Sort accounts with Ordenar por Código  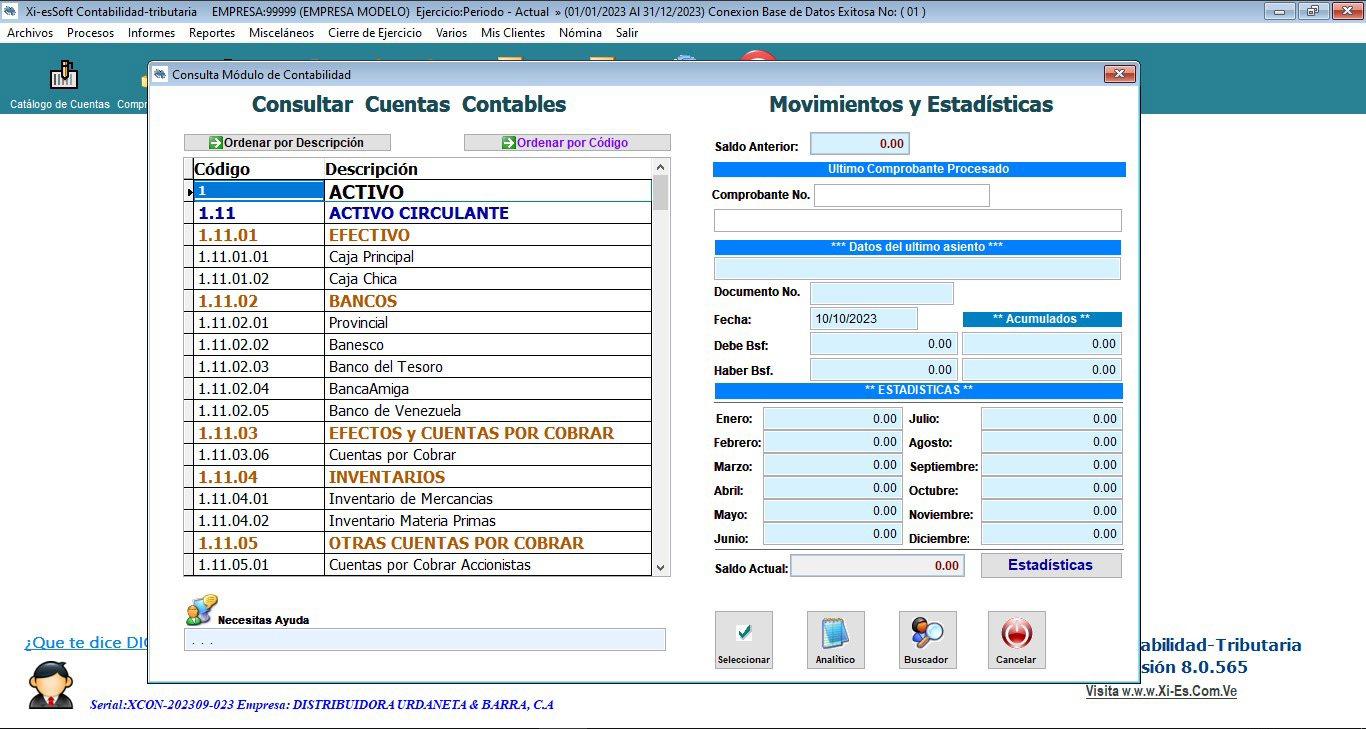(x=567, y=143)
